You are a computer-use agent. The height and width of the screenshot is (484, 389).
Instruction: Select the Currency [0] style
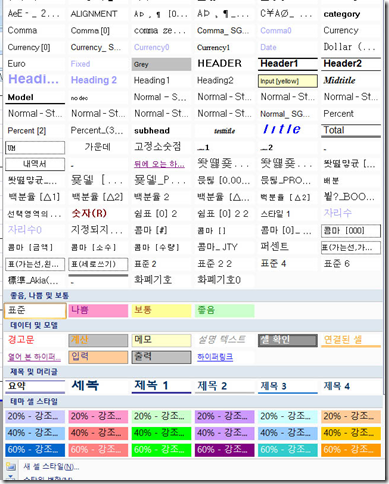click(35, 48)
